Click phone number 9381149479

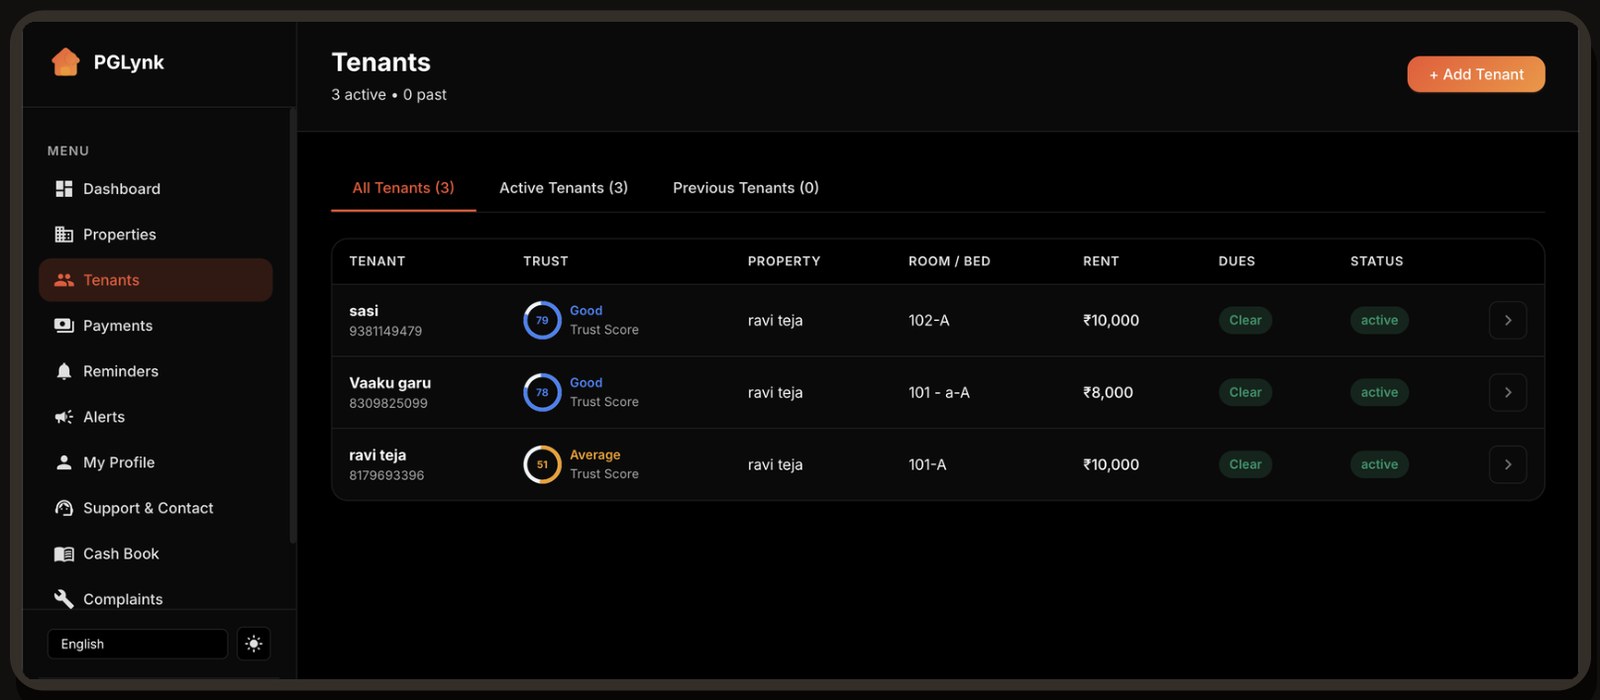tap(385, 331)
